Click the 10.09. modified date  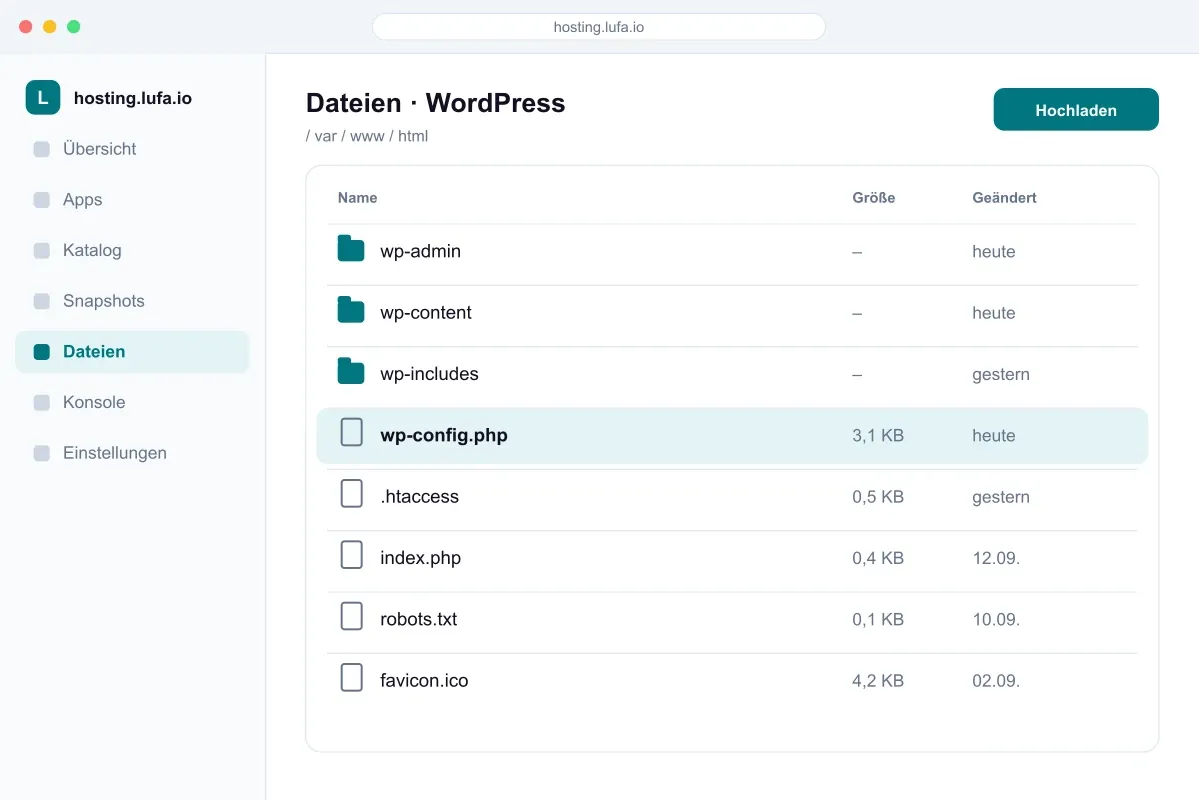click(x=996, y=619)
